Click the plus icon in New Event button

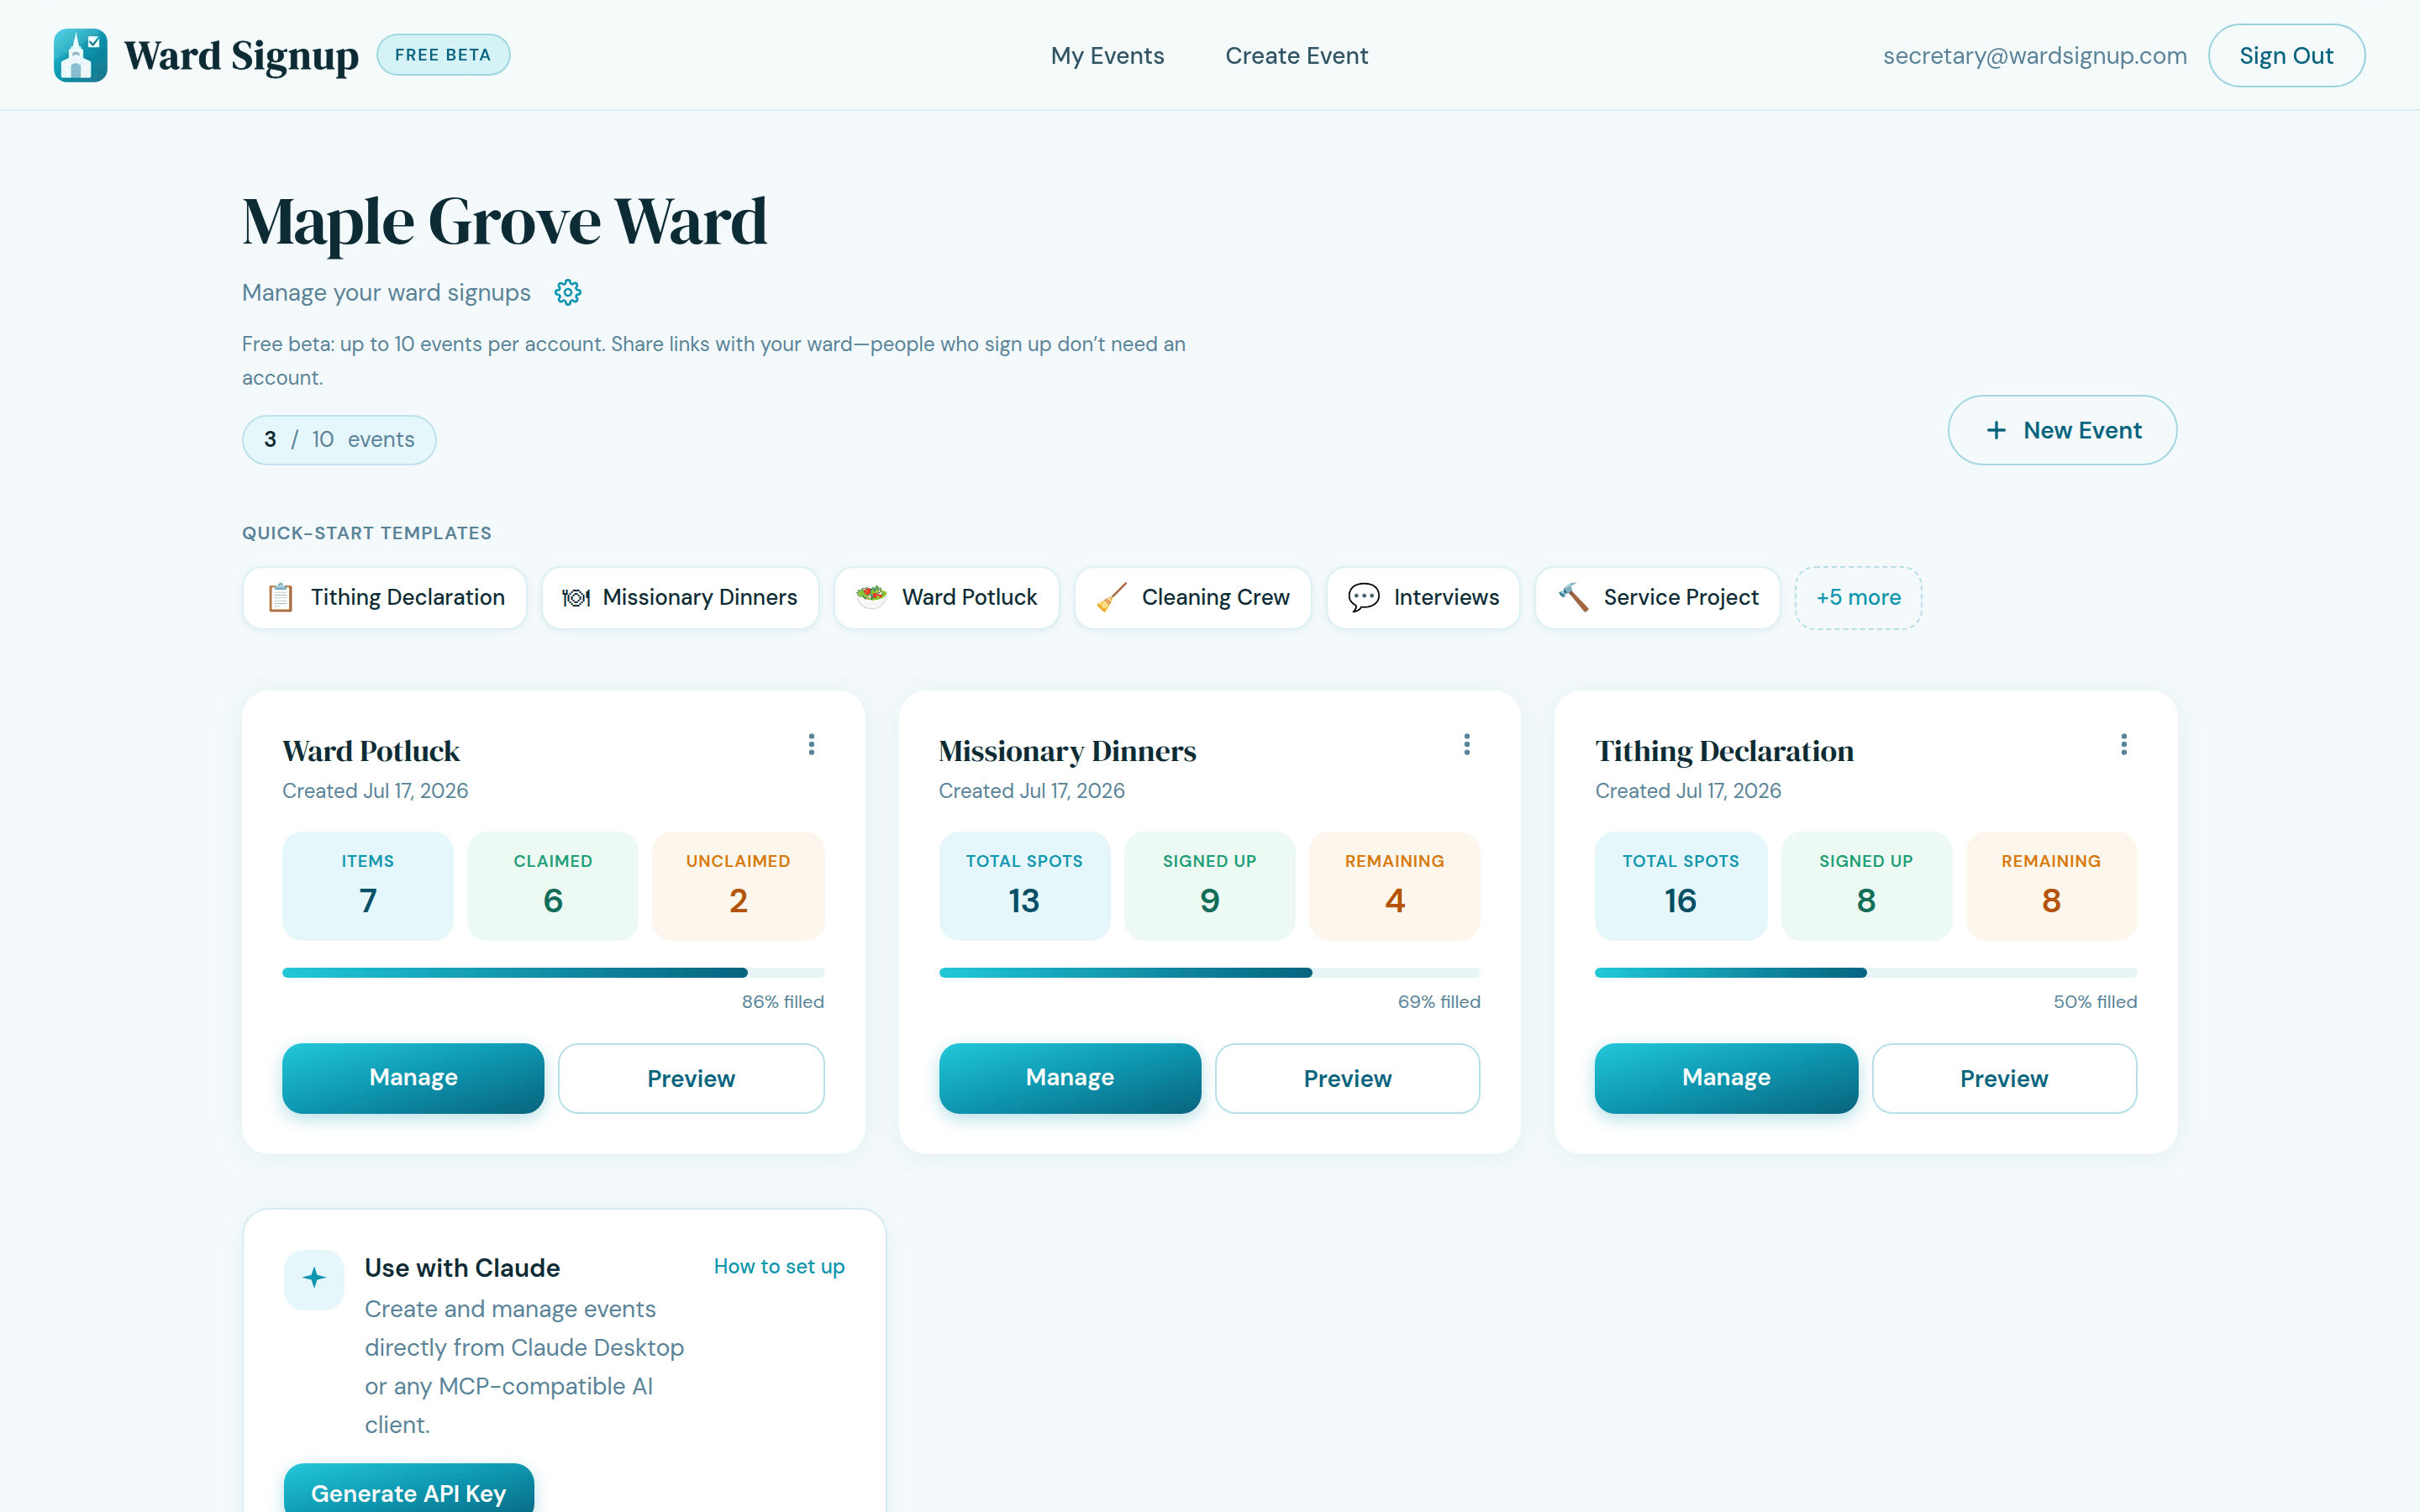tap(1996, 430)
